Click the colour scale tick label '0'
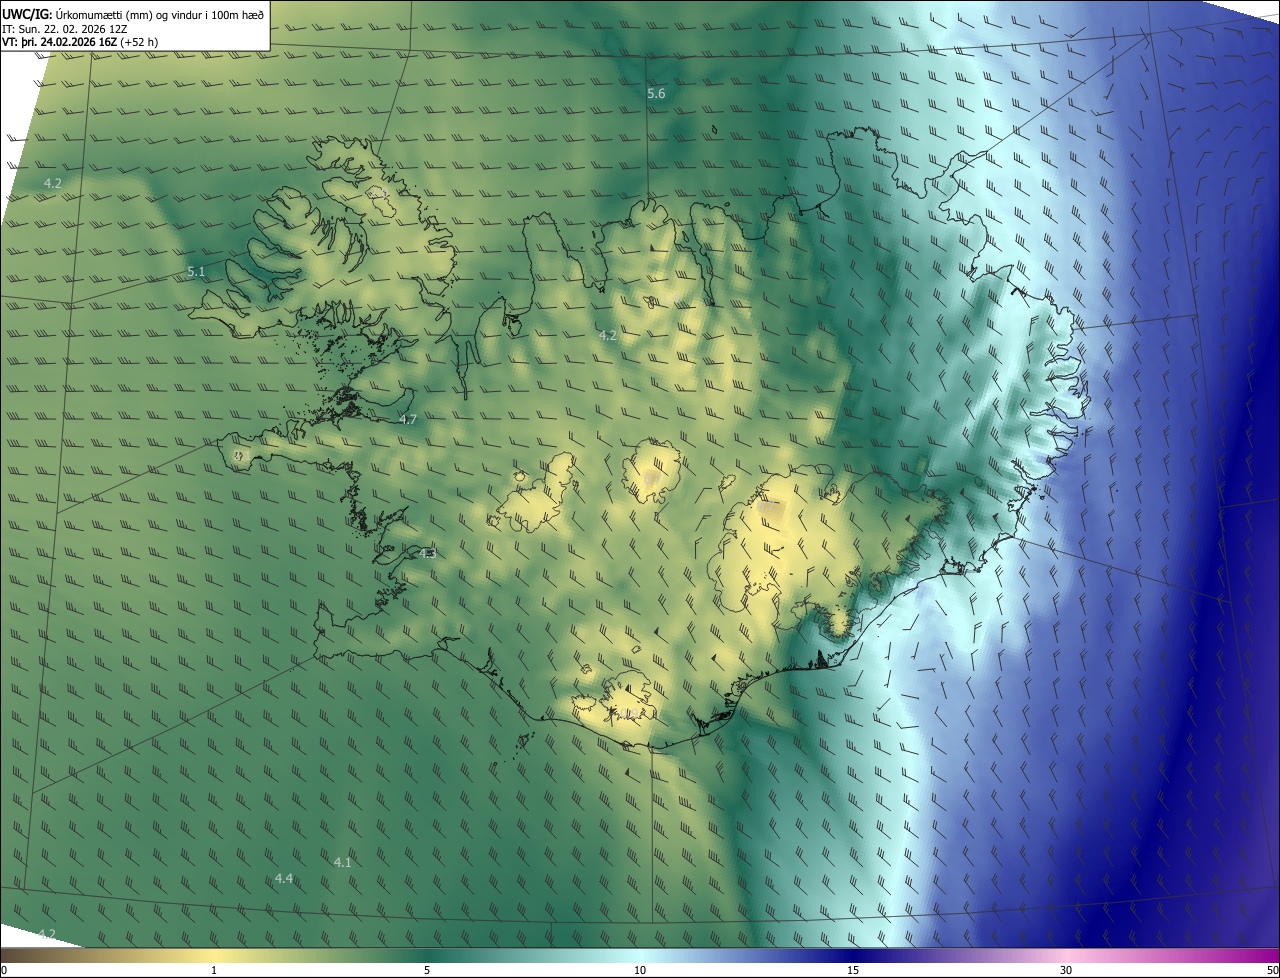 3,970
